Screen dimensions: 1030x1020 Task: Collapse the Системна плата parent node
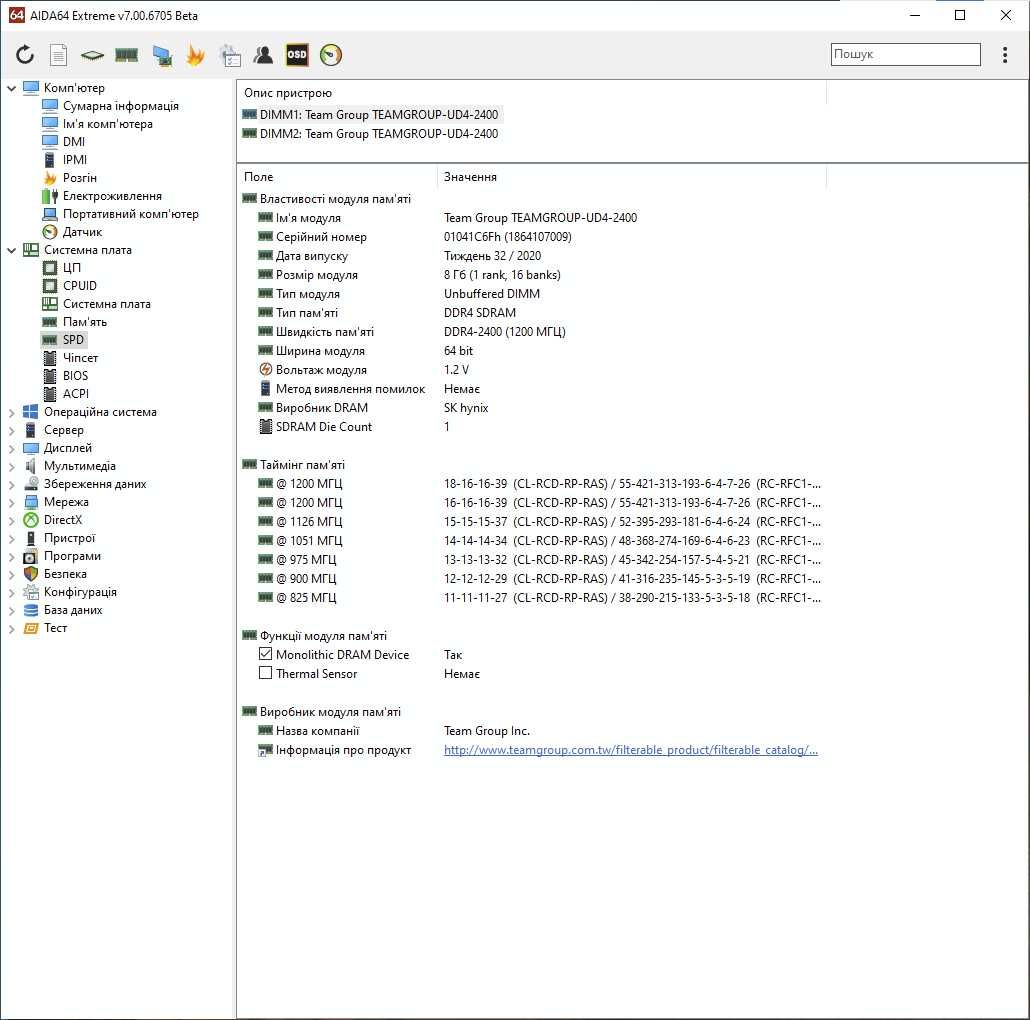[11, 250]
